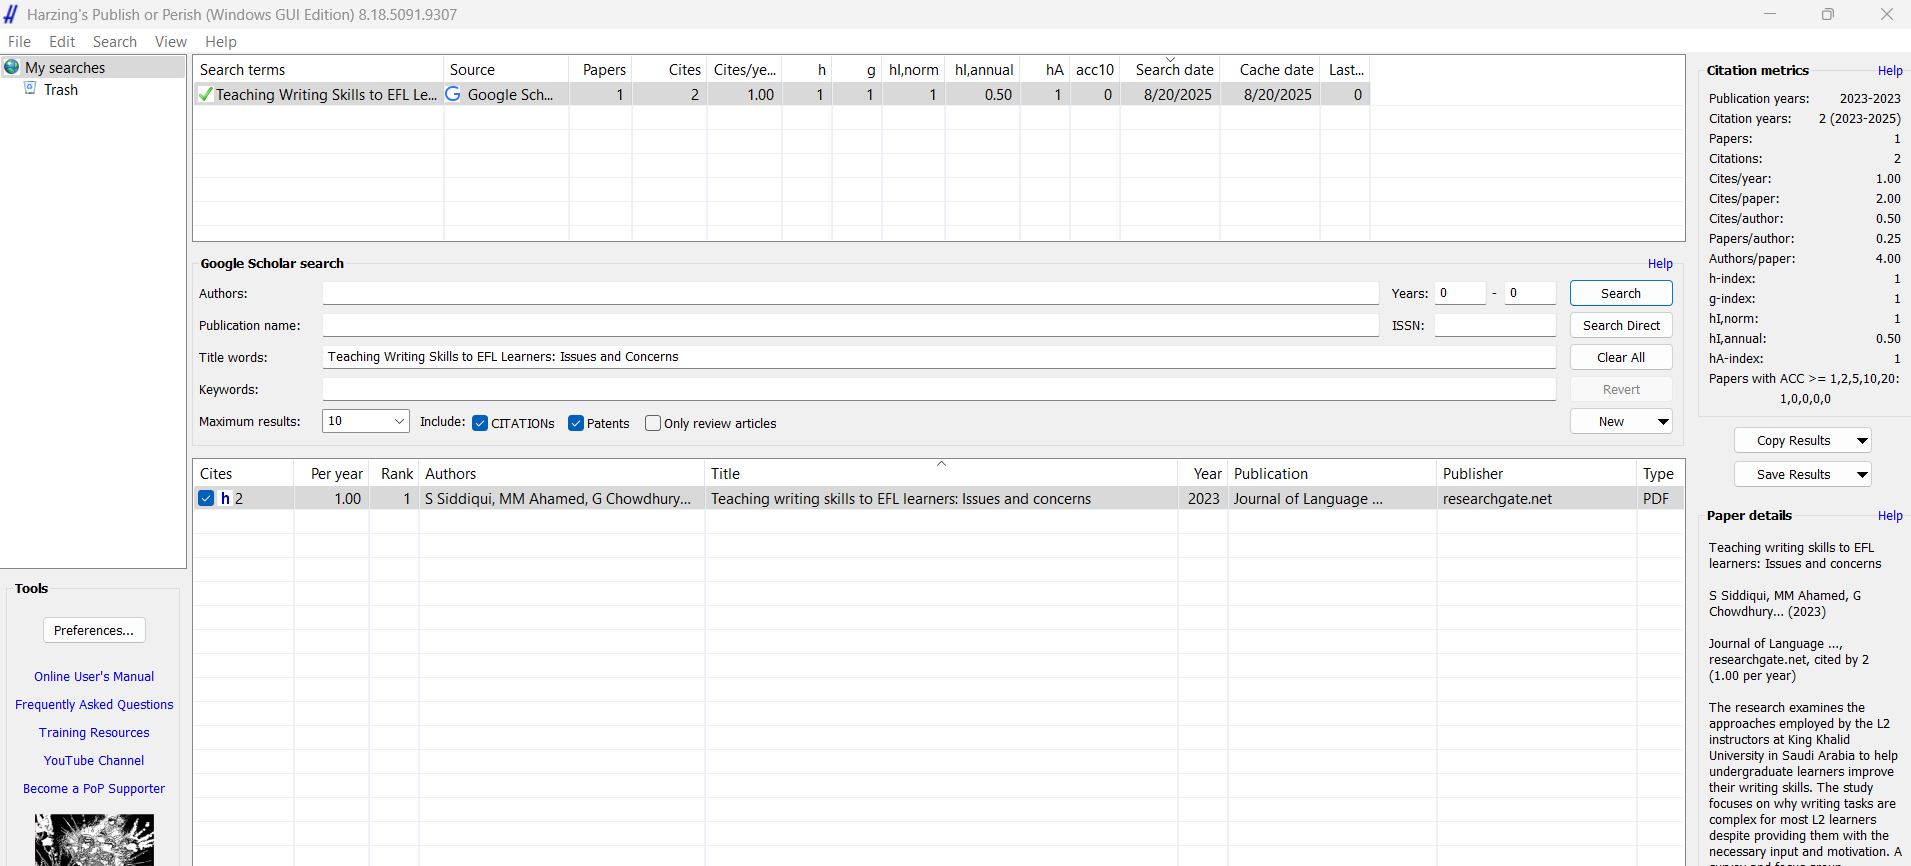Image resolution: width=1911 pixels, height=866 pixels.
Task: Click the h-index marker icon in results row
Action: (226, 499)
